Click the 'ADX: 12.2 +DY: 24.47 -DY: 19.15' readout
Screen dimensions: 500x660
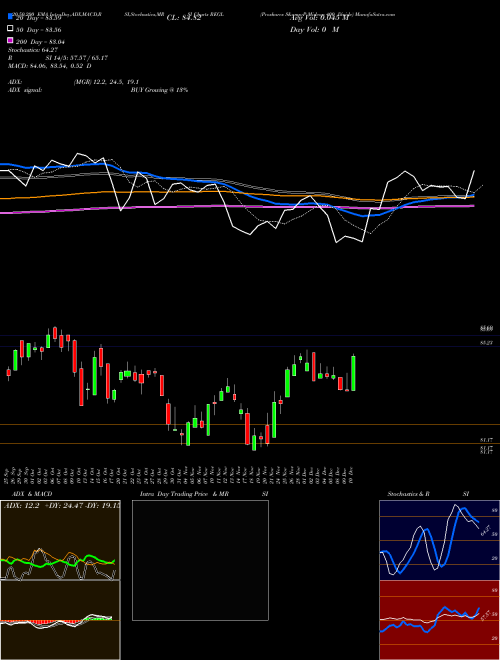[62, 506]
